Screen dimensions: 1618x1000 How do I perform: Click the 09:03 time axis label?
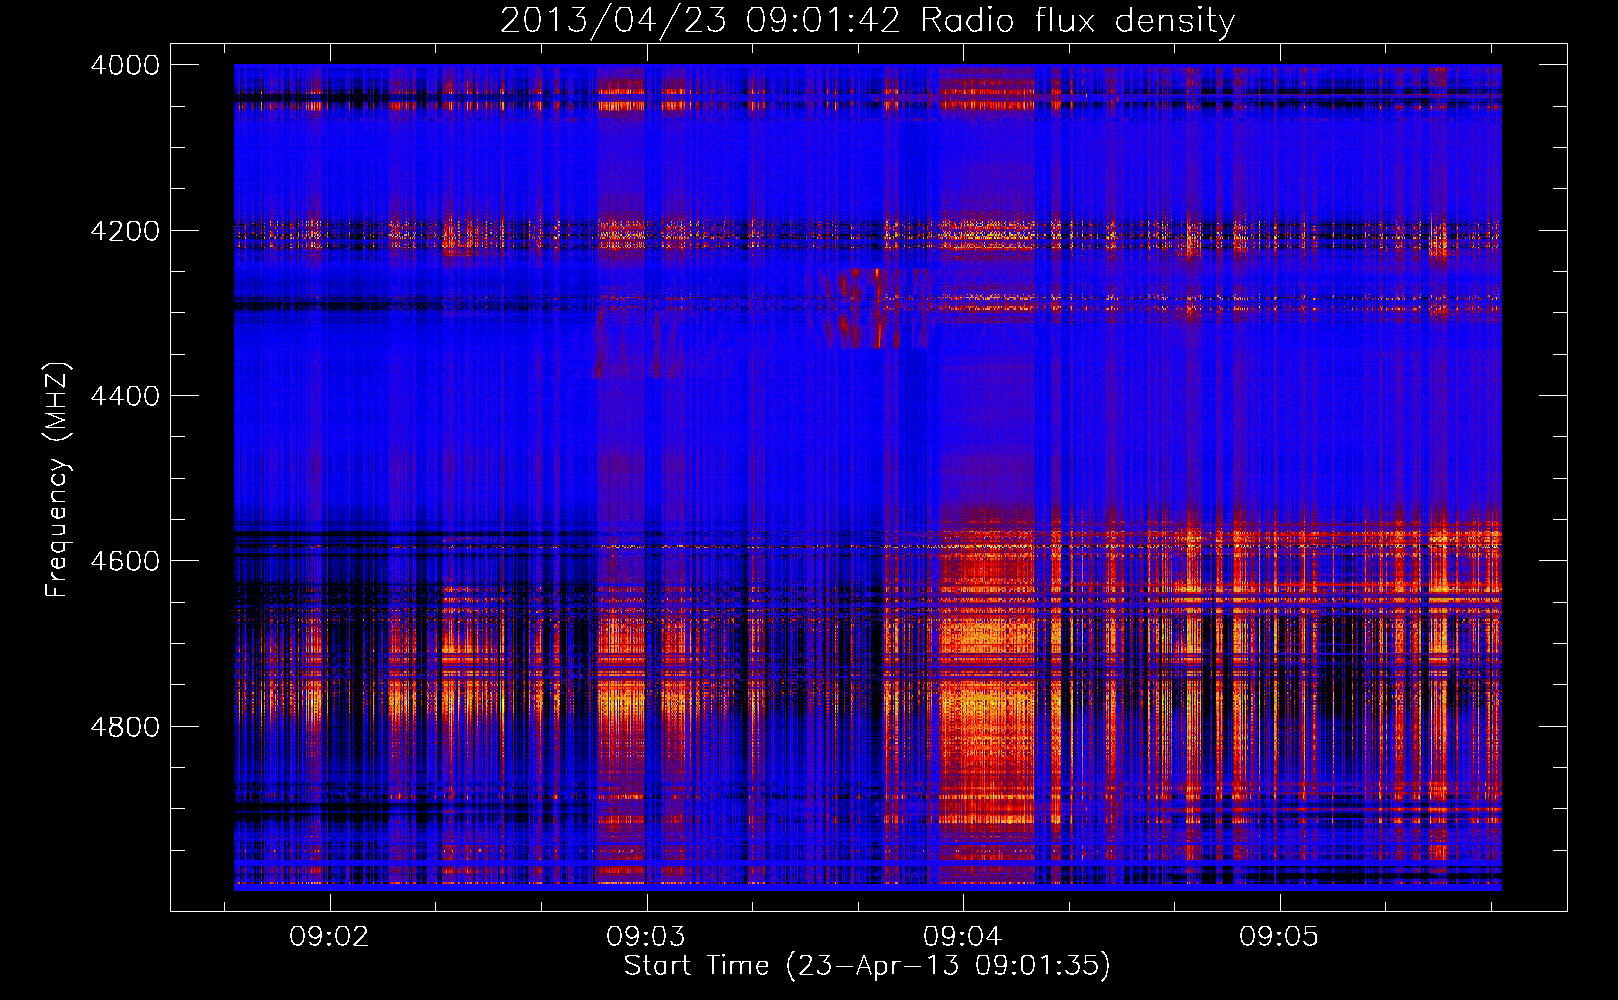point(646,937)
